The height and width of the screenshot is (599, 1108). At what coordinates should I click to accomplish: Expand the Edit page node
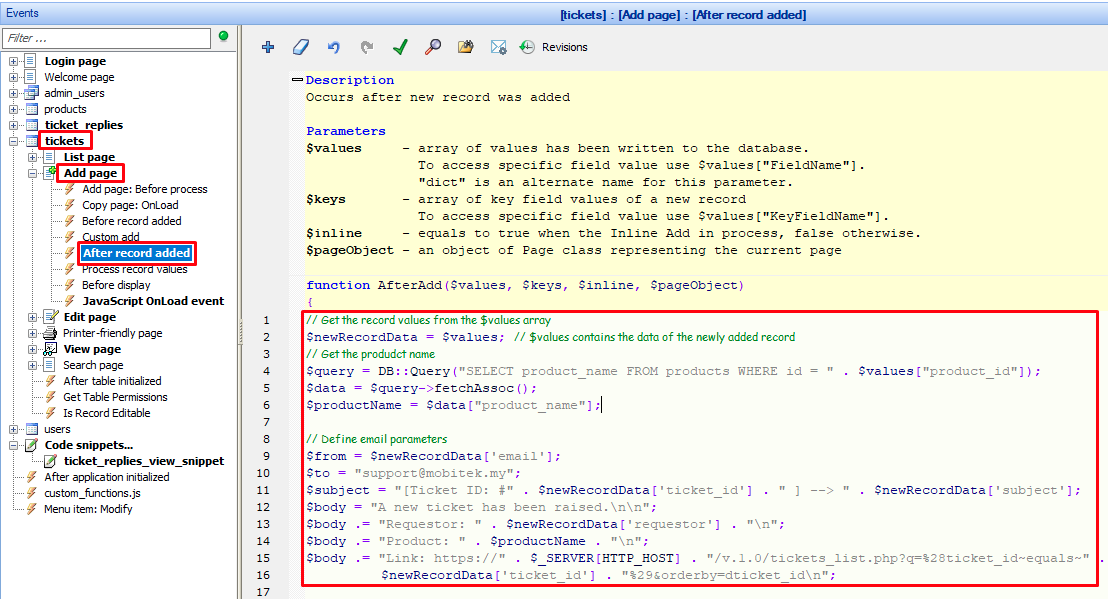pos(33,317)
